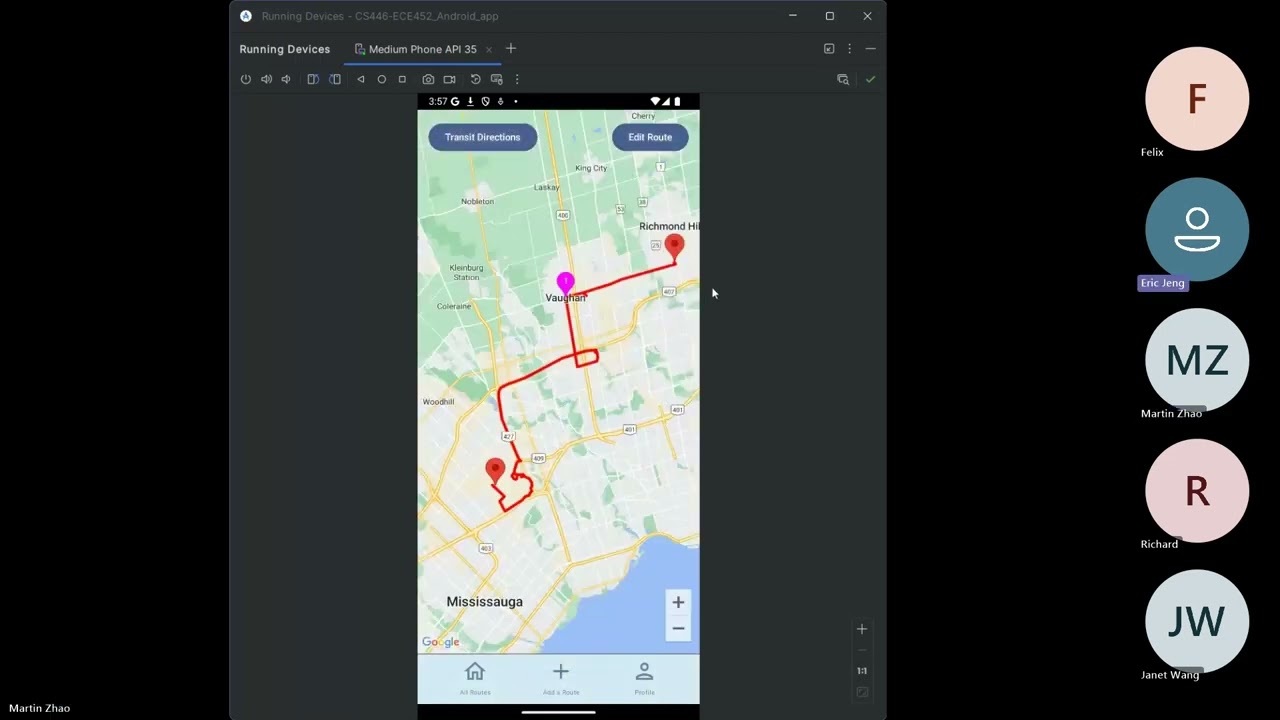The image size is (1280, 720).
Task: Tap the Transit Directions button
Action: pyautogui.click(x=482, y=137)
